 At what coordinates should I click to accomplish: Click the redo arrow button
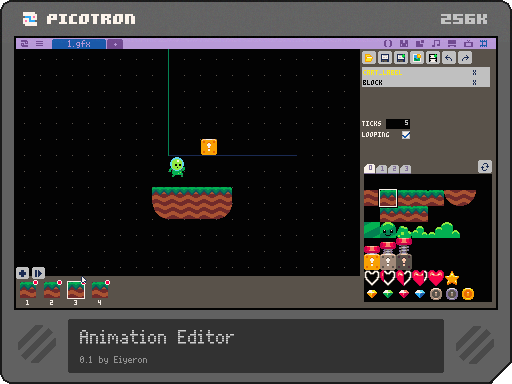[x=465, y=58]
